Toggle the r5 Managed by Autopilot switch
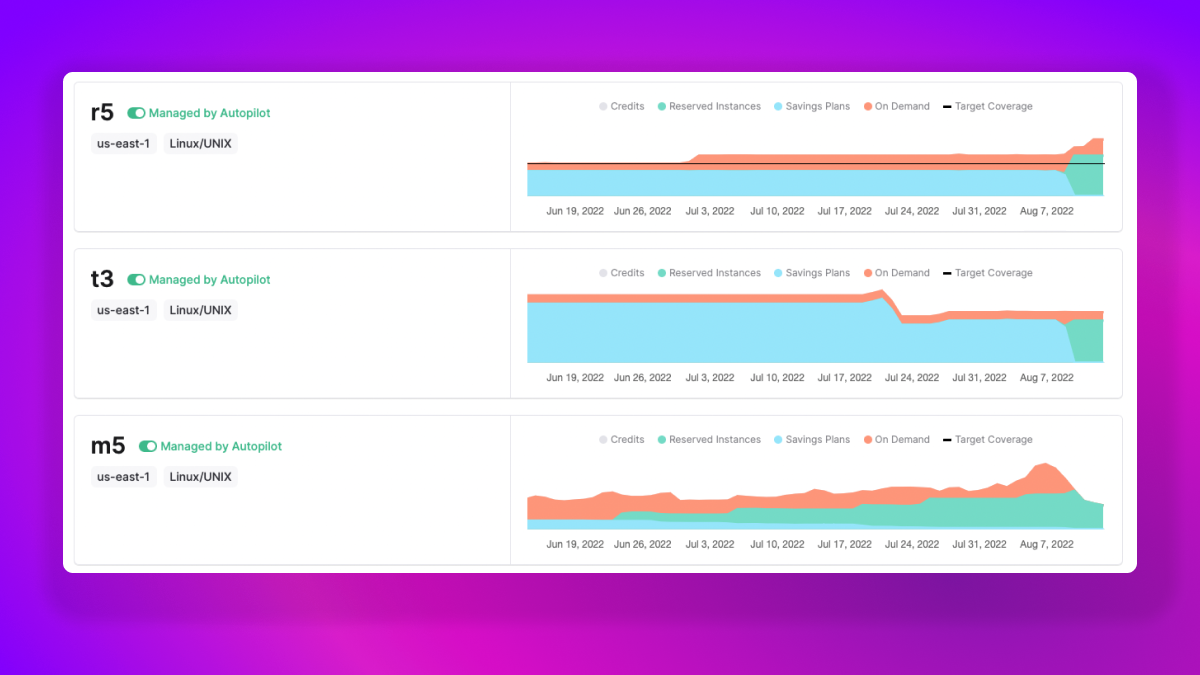 click(136, 113)
